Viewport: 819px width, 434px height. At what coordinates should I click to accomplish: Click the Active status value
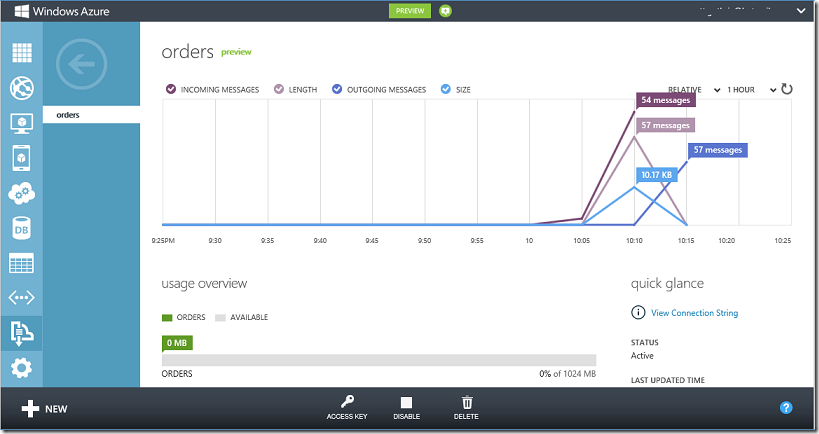click(x=642, y=356)
